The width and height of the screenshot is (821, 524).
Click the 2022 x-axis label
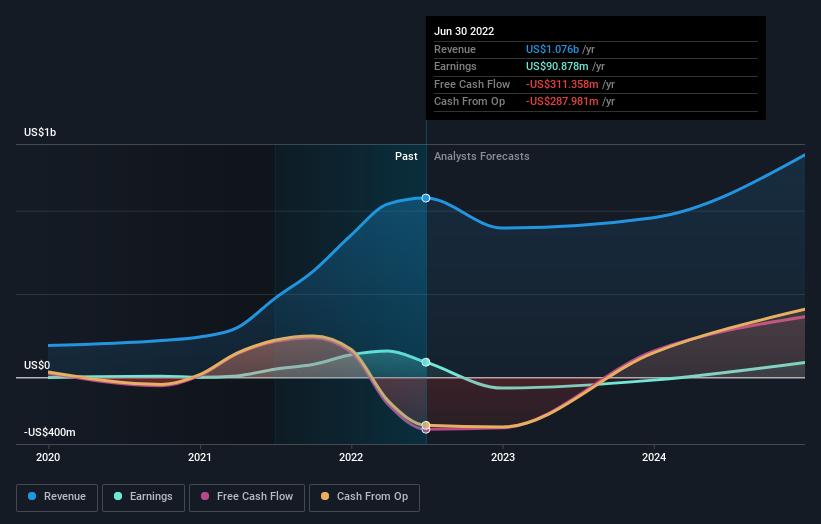pos(351,458)
